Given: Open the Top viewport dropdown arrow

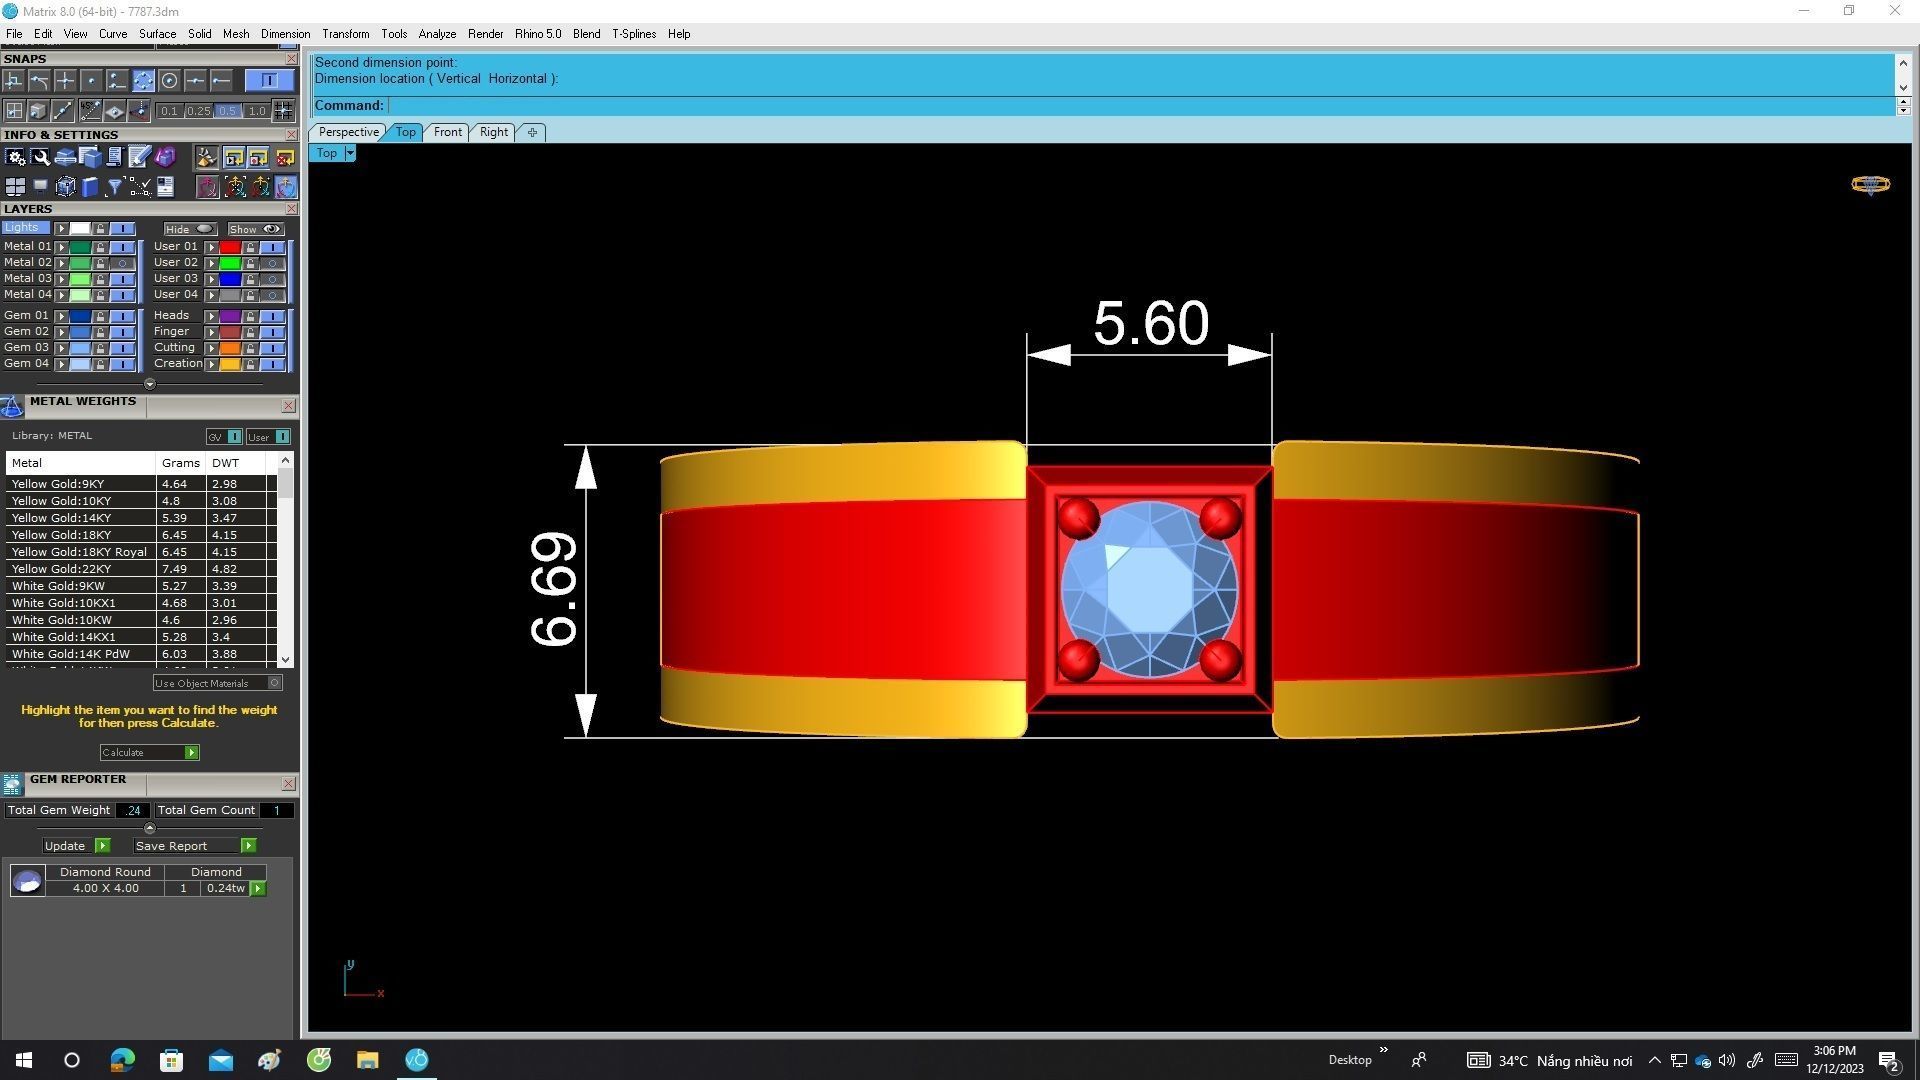Looking at the screenshot, I should coord(350,154).
